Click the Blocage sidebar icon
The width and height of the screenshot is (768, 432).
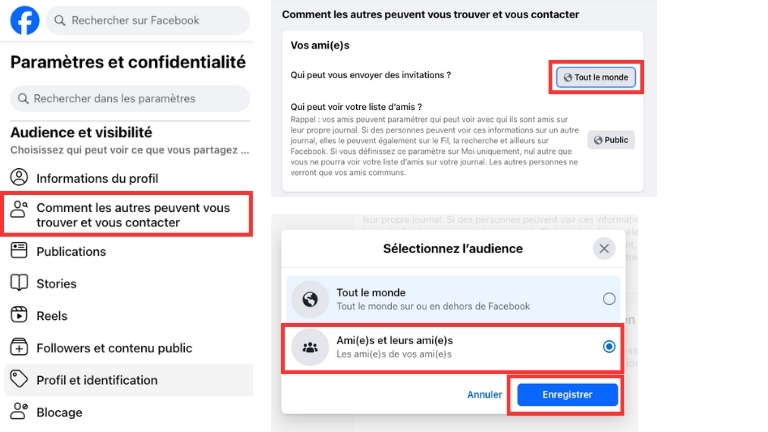point(19,411)
